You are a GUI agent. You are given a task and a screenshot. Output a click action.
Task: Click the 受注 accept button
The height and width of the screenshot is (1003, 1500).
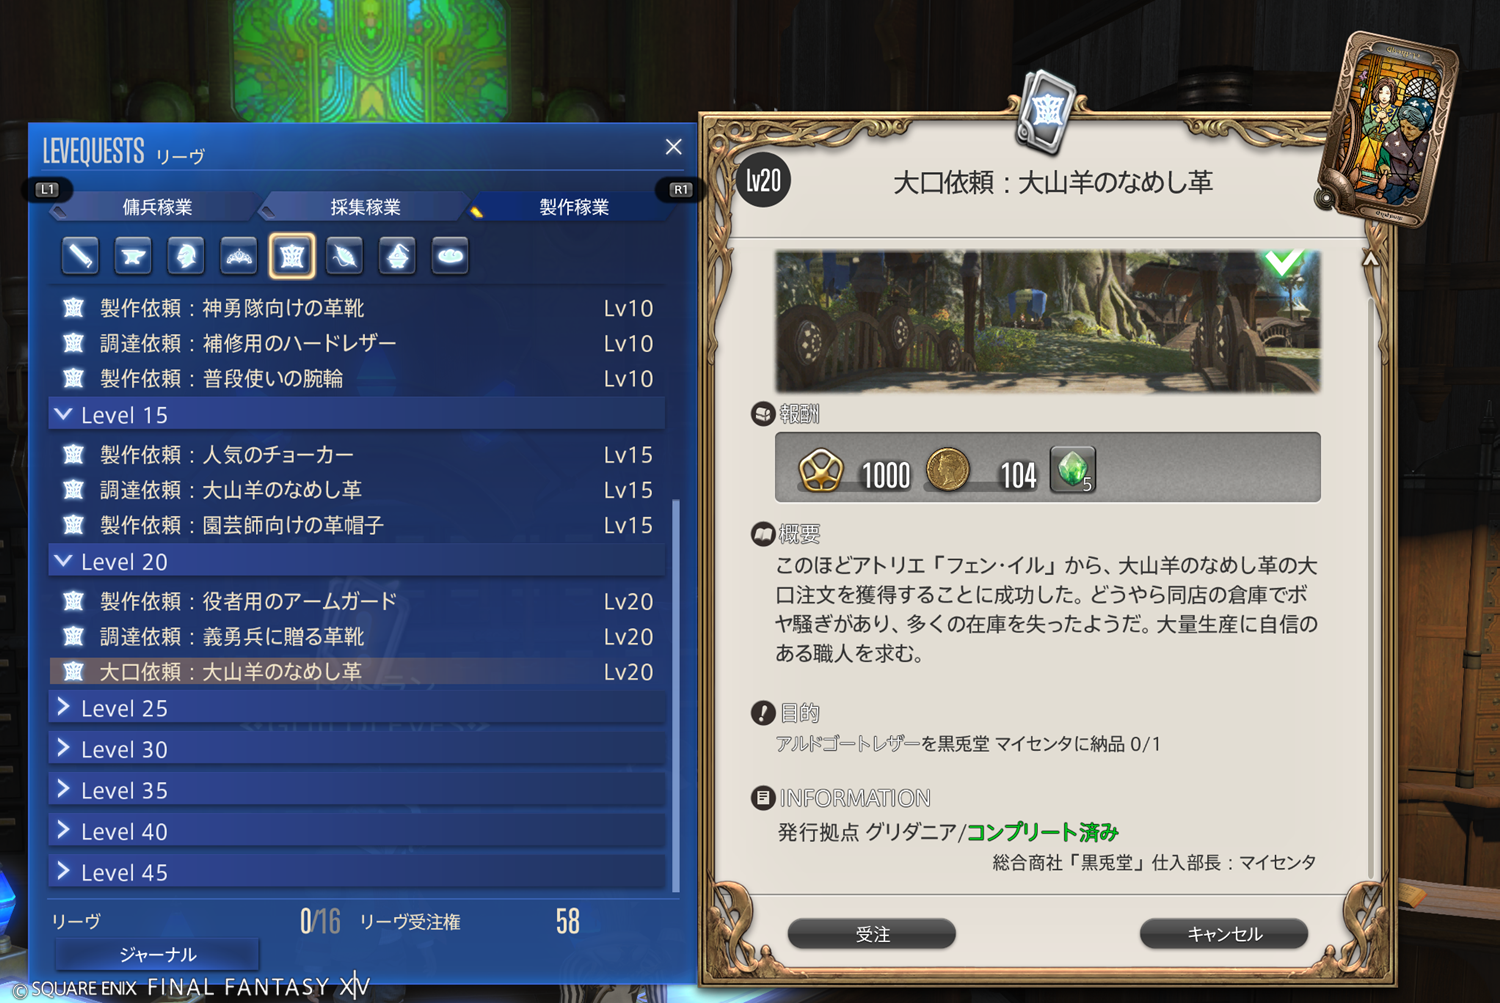[x=872, y=934]
